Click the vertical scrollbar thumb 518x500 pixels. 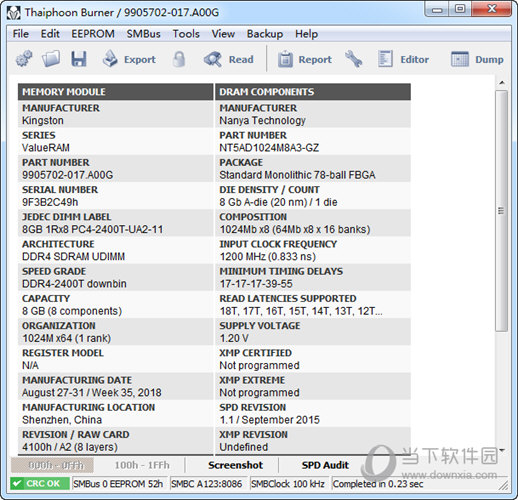[x=501, y=211]
